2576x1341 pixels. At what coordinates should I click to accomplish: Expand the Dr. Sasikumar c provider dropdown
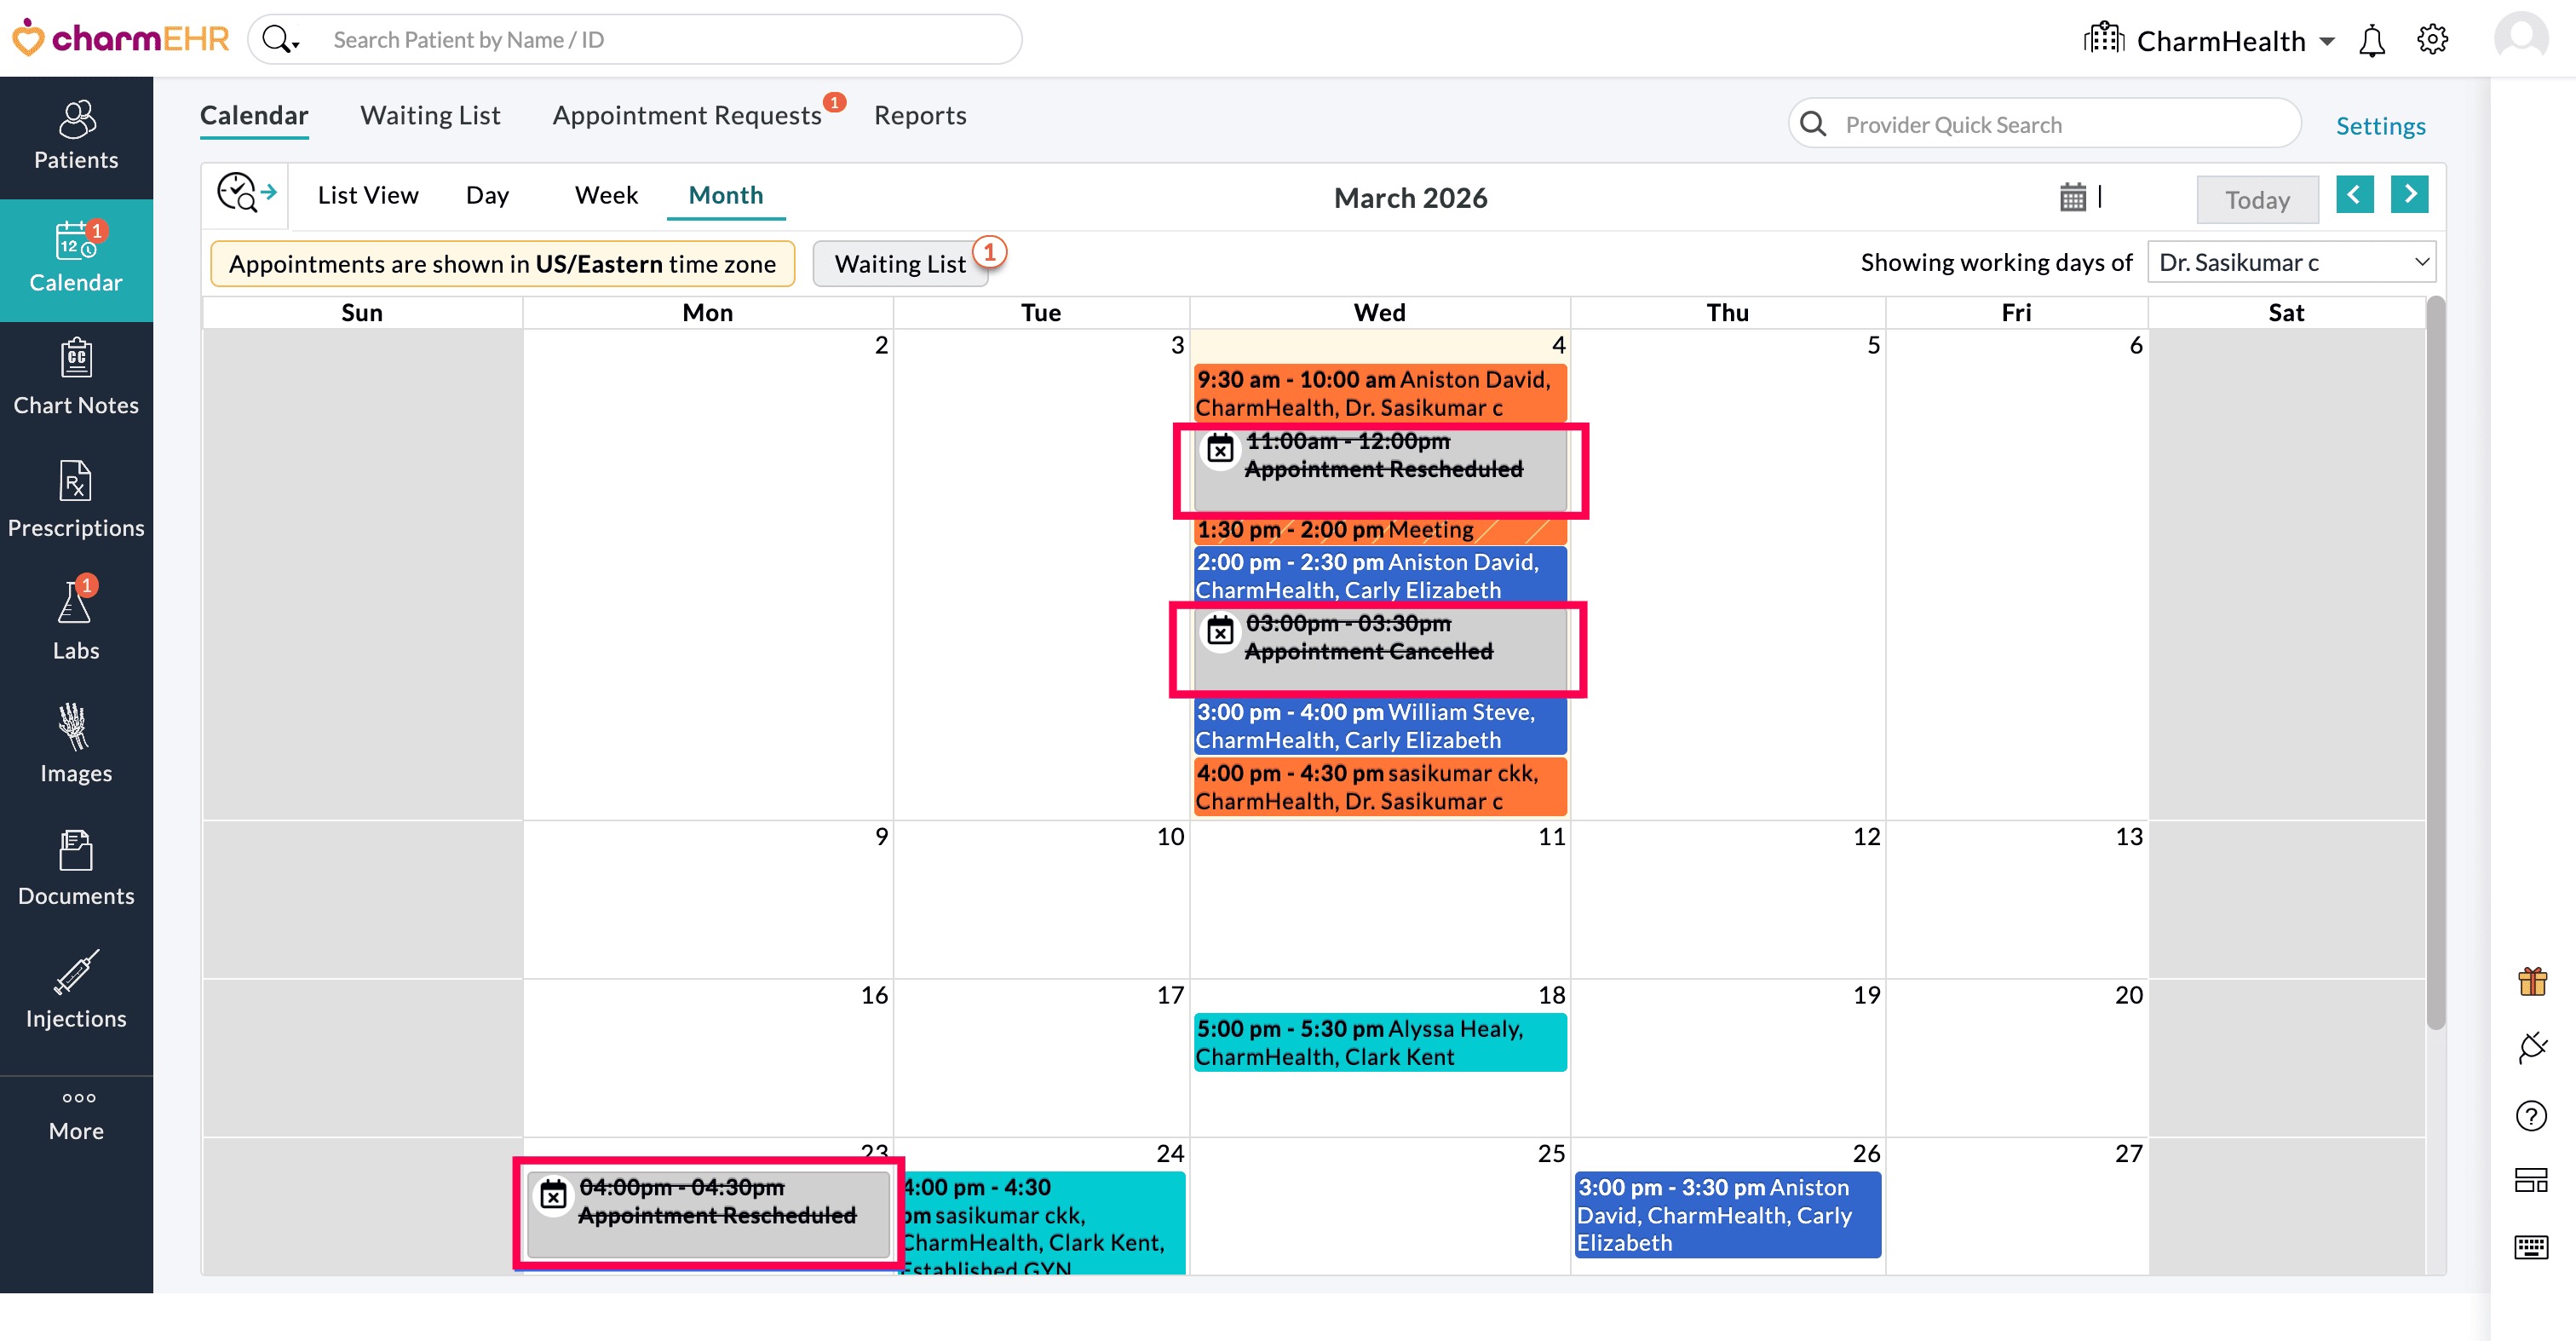(2291, 263)
